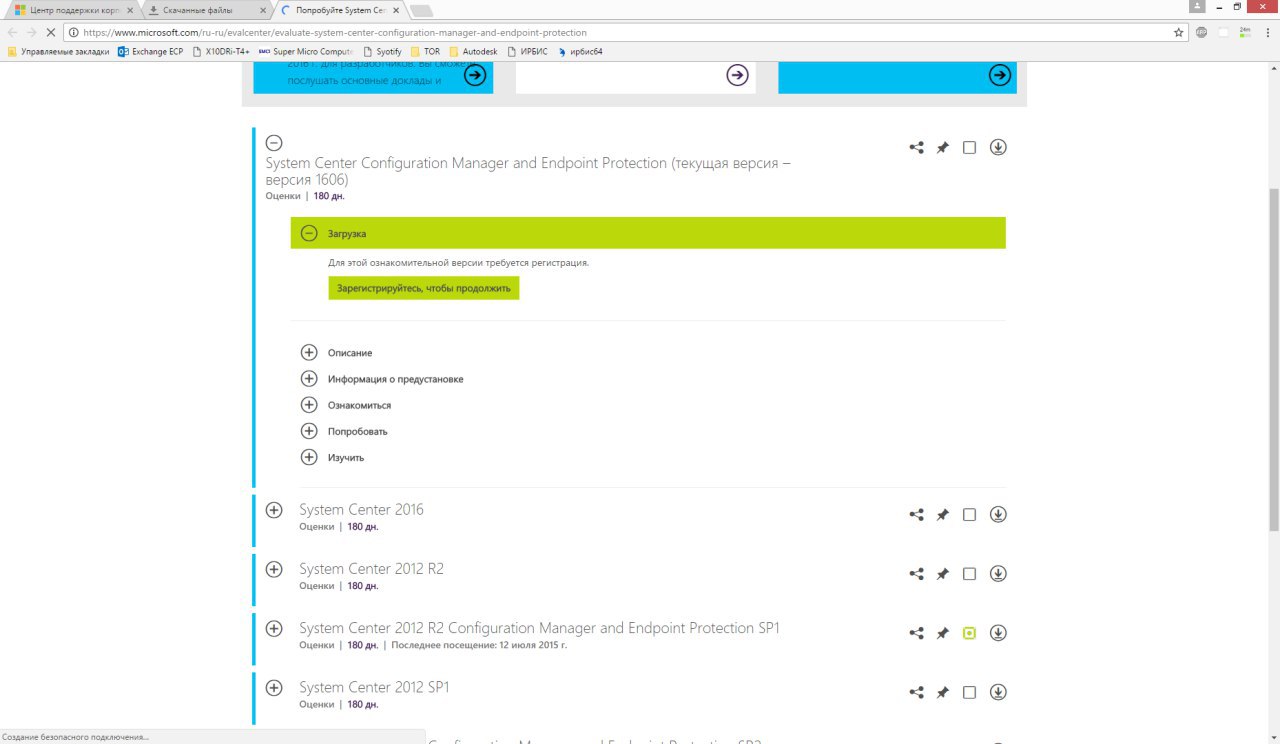Expand the Описание section

pyautogui.click(x=309, y=353)
